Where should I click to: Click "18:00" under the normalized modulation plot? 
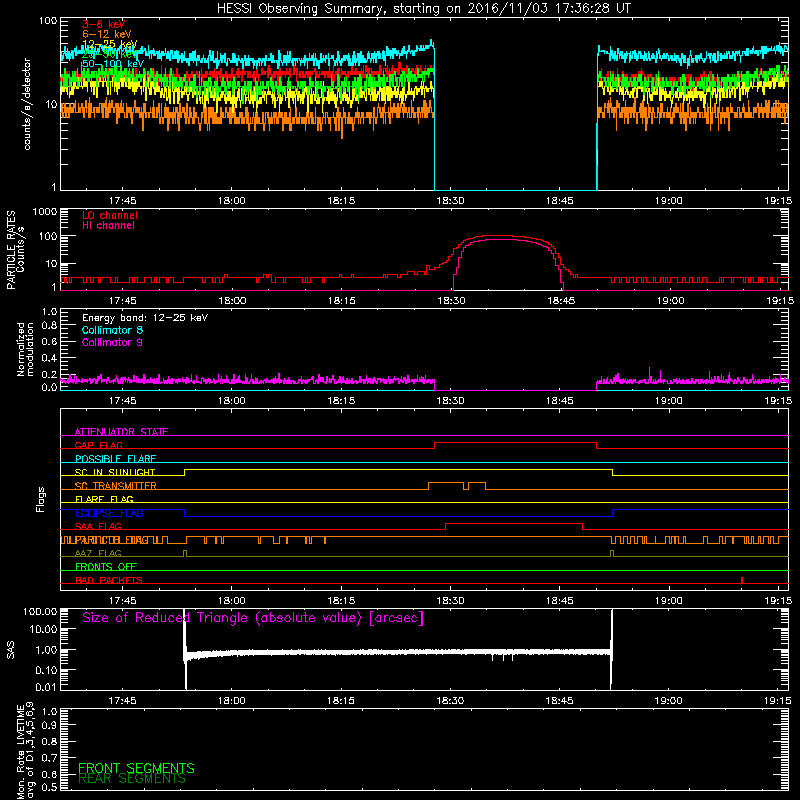(232, 401)
